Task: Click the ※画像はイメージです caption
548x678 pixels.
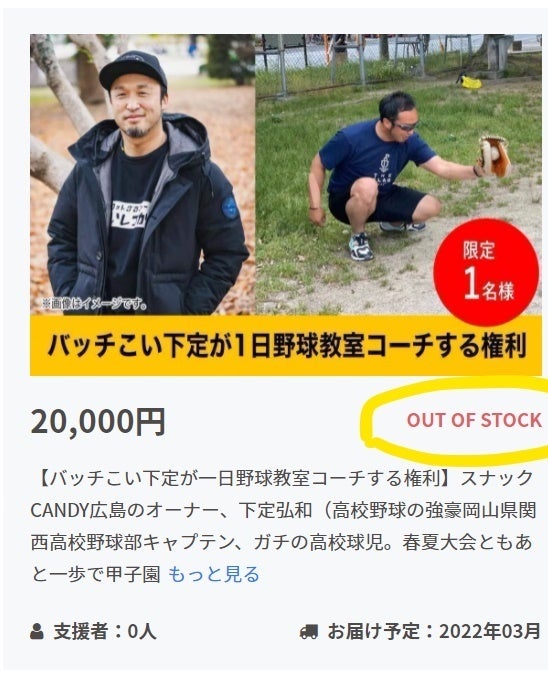Action: tap(94, 304)
